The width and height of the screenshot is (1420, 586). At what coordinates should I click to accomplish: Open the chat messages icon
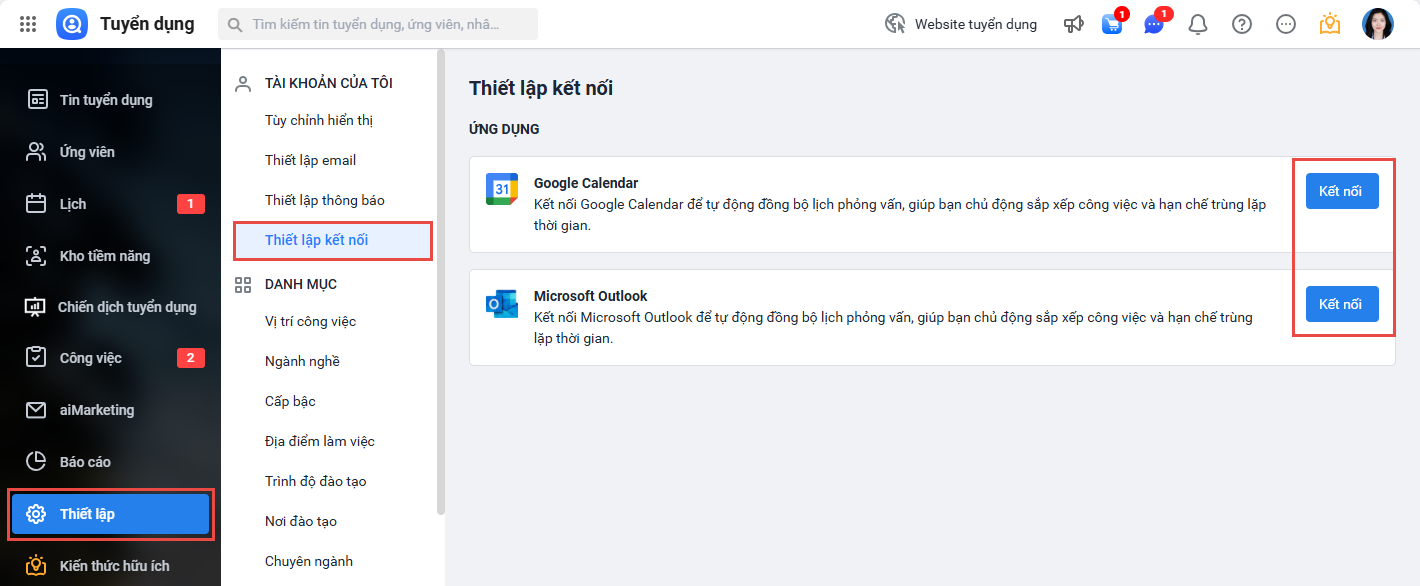(1154, 24)
